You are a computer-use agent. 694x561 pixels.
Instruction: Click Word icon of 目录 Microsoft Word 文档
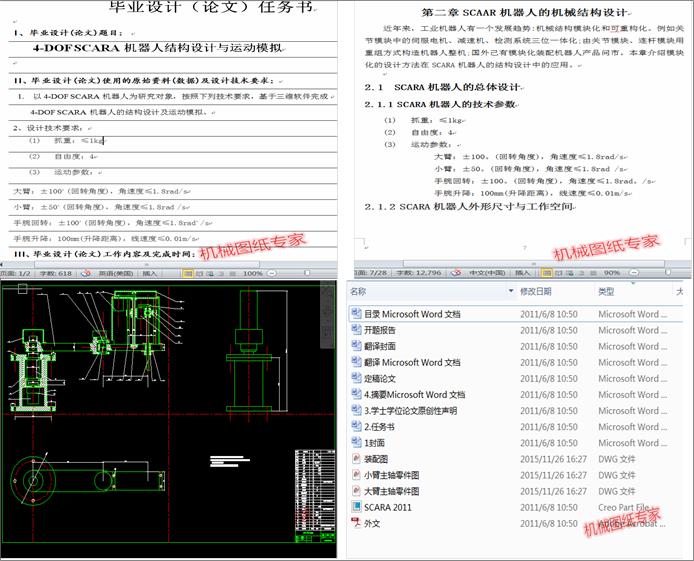click(x=356, y=314)
